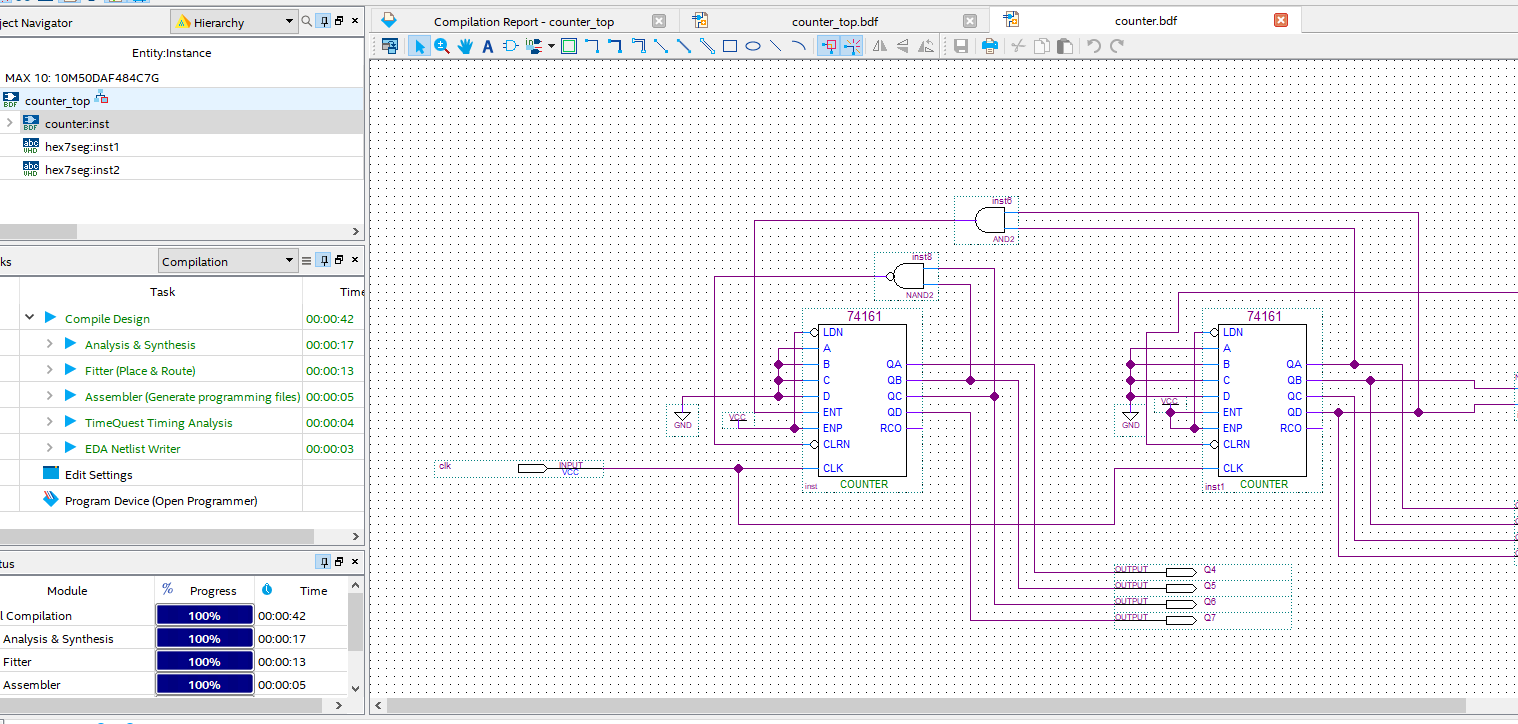This screenshot has height=724, width=1518.
Task: Click the Fitter 100% progress bar
Action: pos(204,661)
